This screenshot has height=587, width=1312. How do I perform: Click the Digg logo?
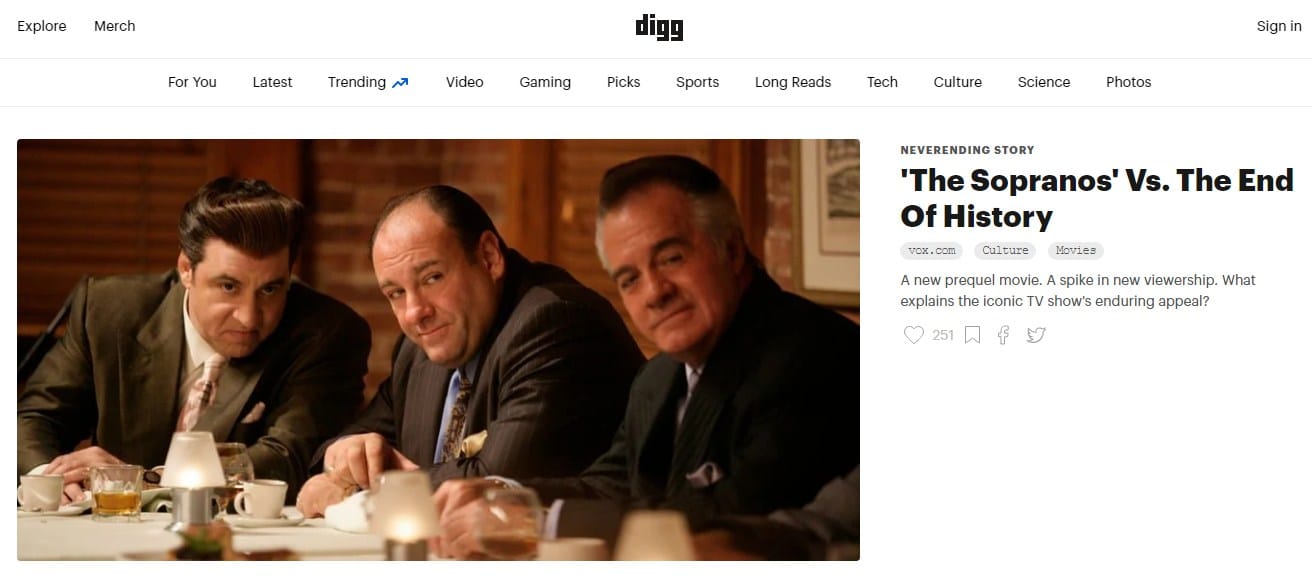pos(659,27)
